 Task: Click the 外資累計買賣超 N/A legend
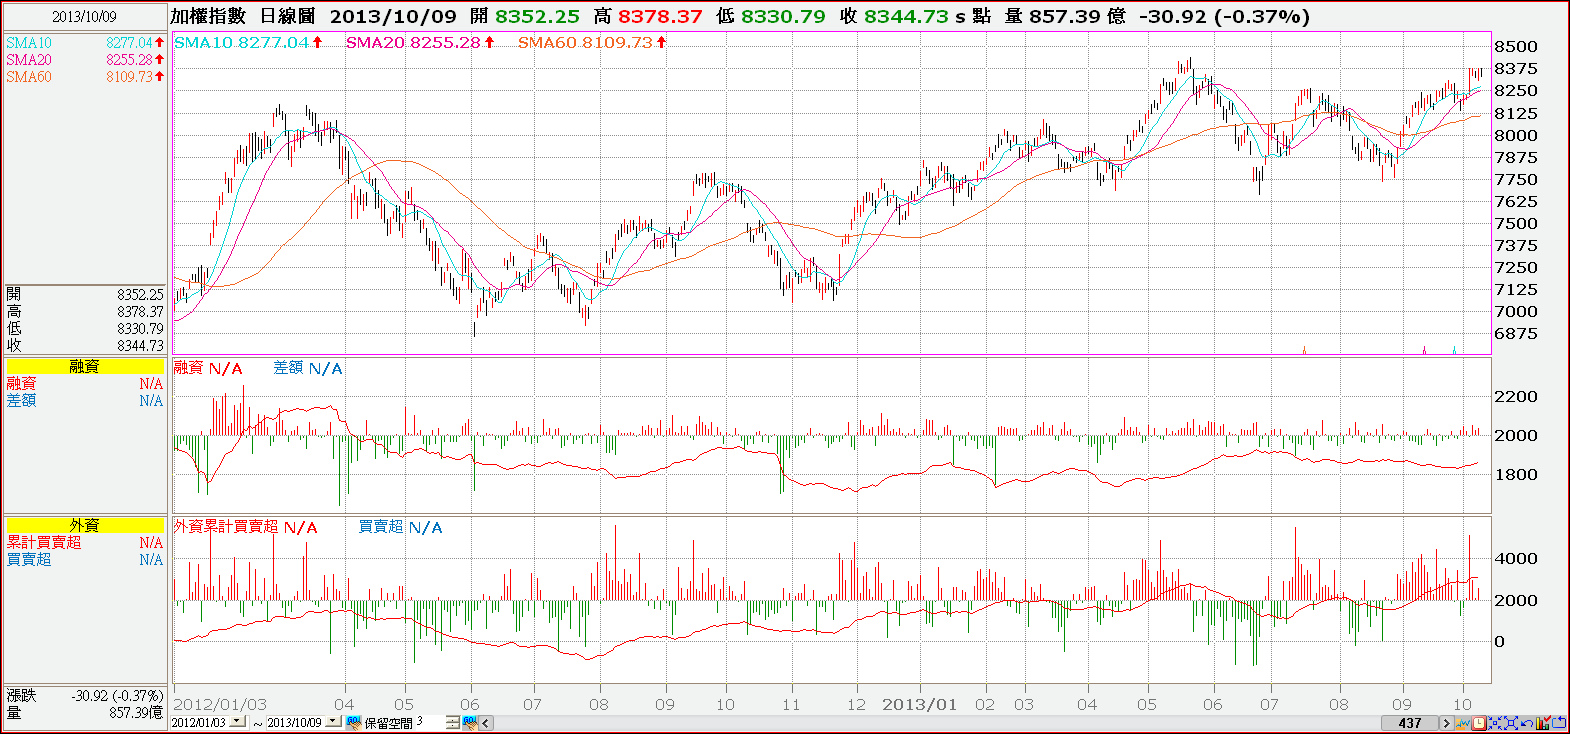pyautogui.click(x=245, y=527)
